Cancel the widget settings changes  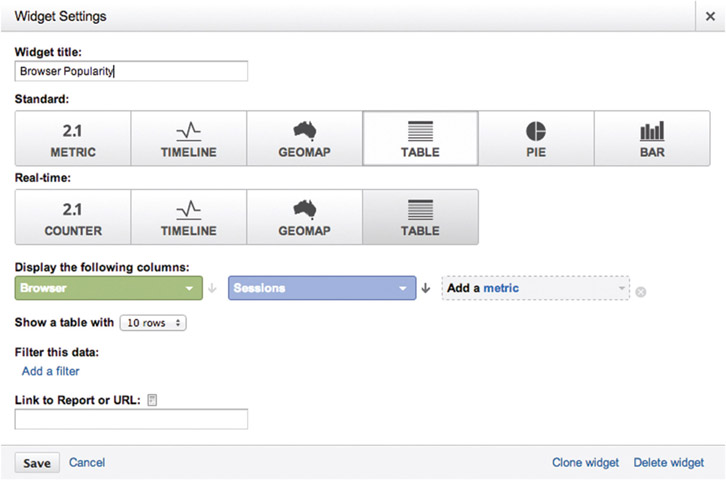pos(87,462)
